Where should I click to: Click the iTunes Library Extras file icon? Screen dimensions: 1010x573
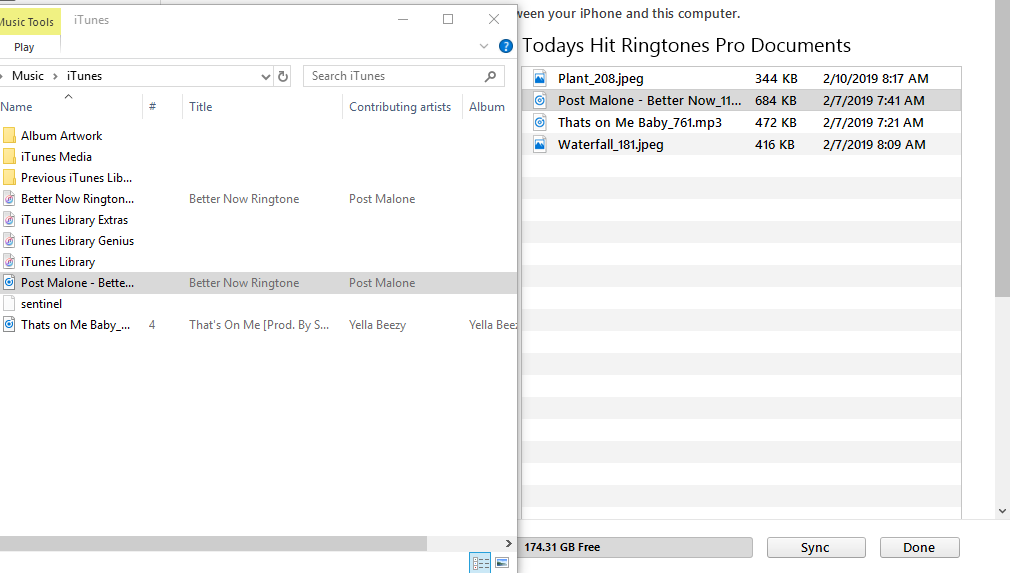9,220
